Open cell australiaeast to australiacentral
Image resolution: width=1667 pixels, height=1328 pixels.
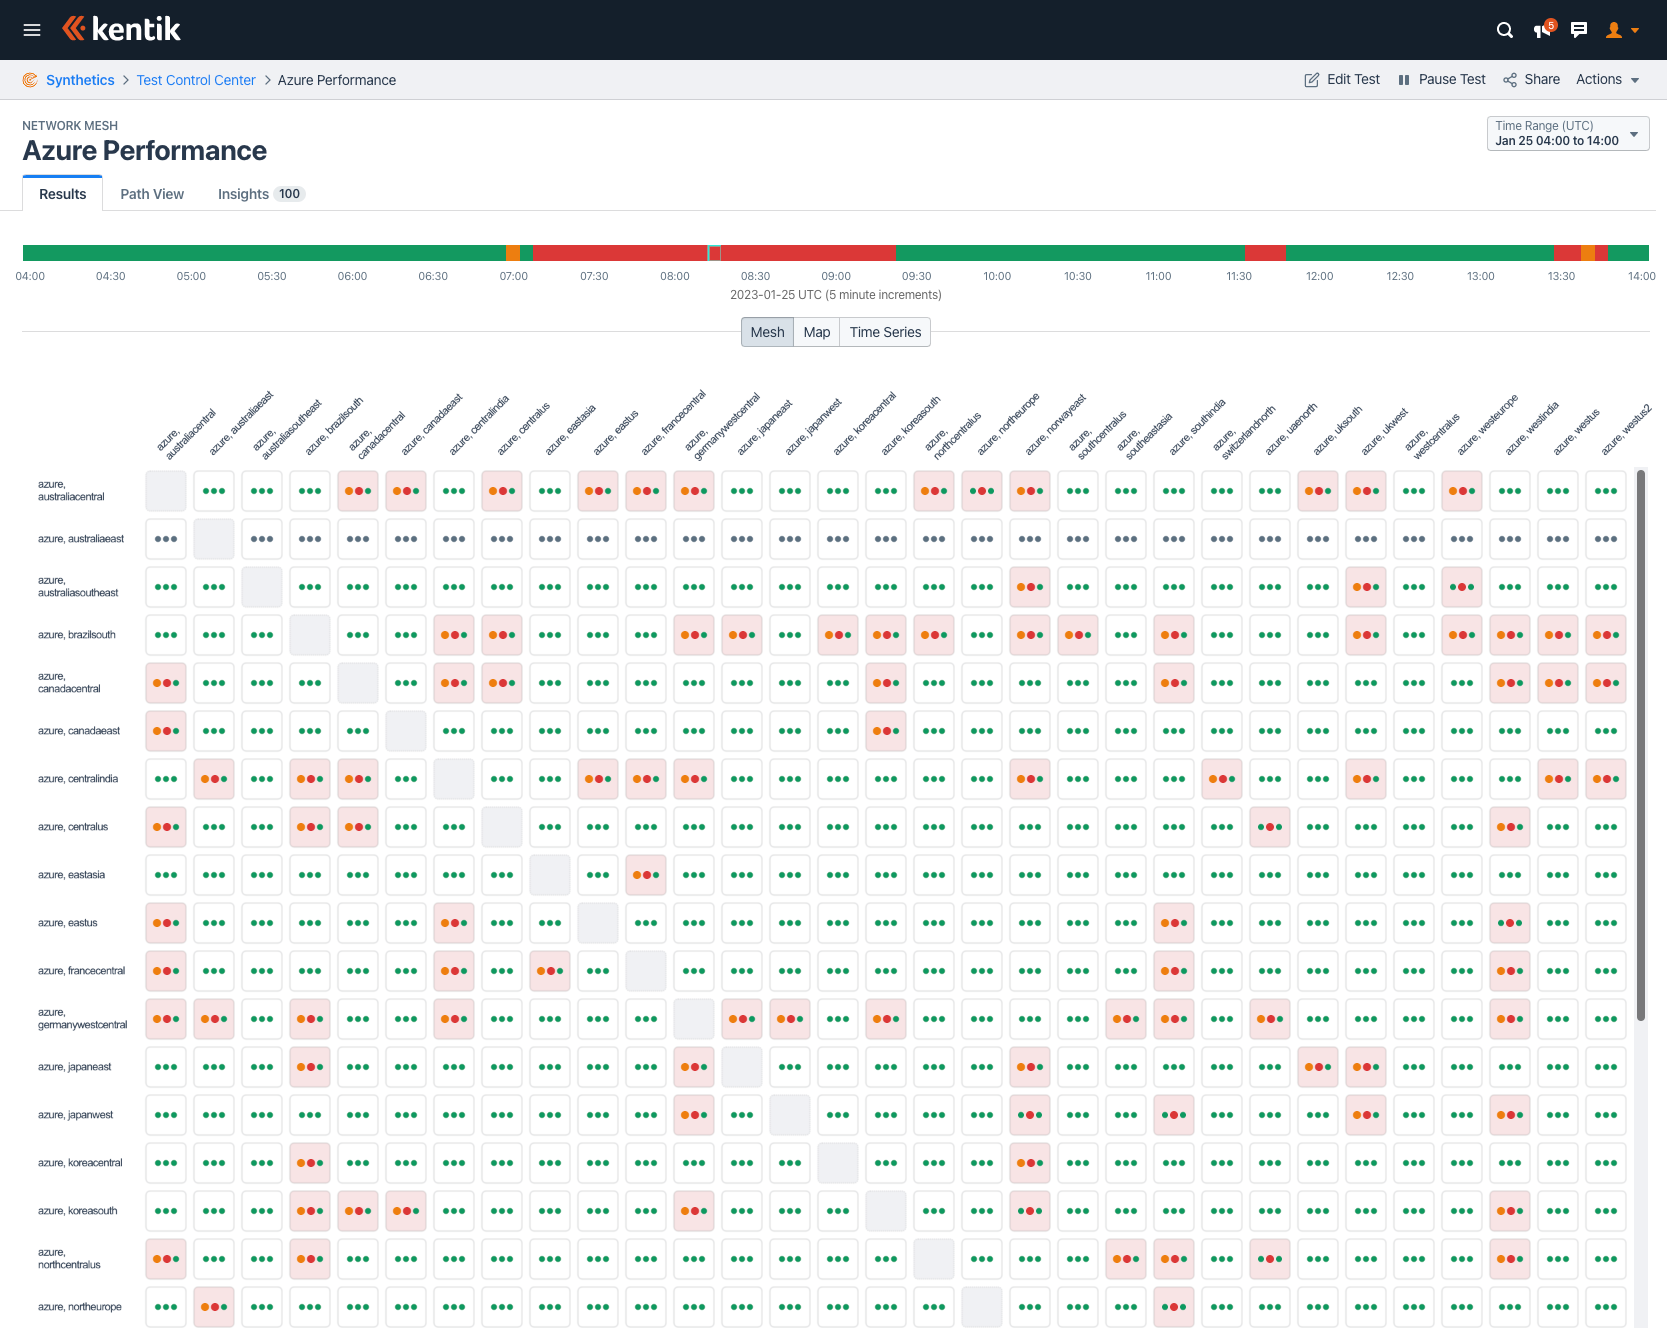pos(166,539)
